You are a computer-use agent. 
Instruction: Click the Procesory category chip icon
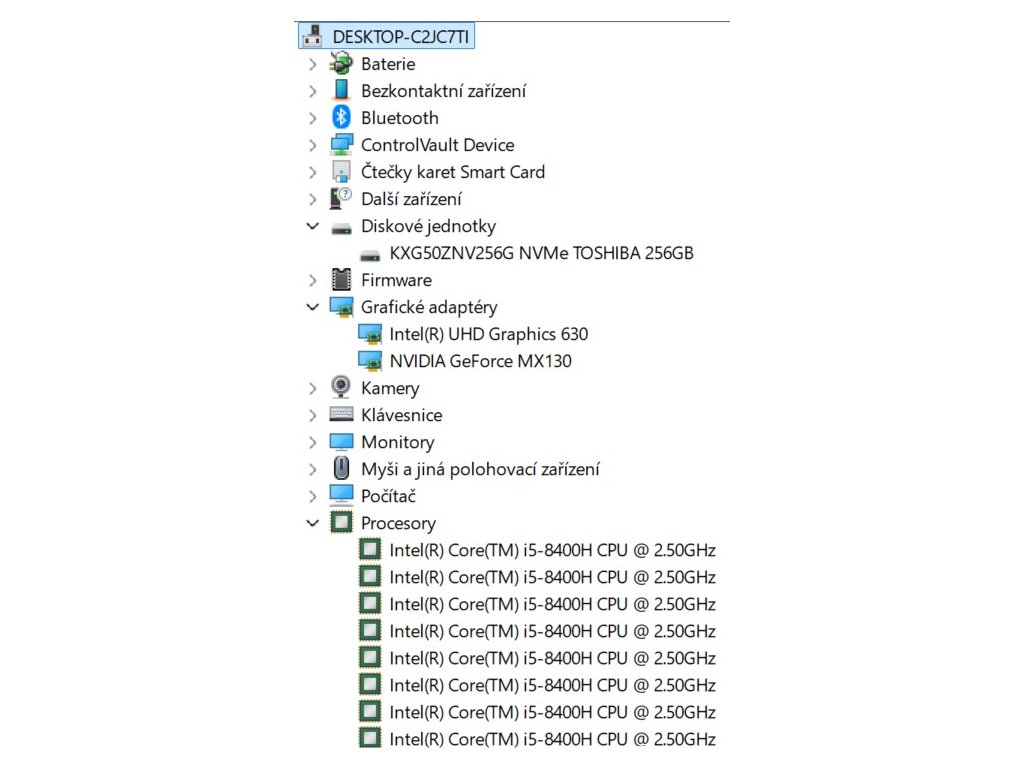click(341, 522)
